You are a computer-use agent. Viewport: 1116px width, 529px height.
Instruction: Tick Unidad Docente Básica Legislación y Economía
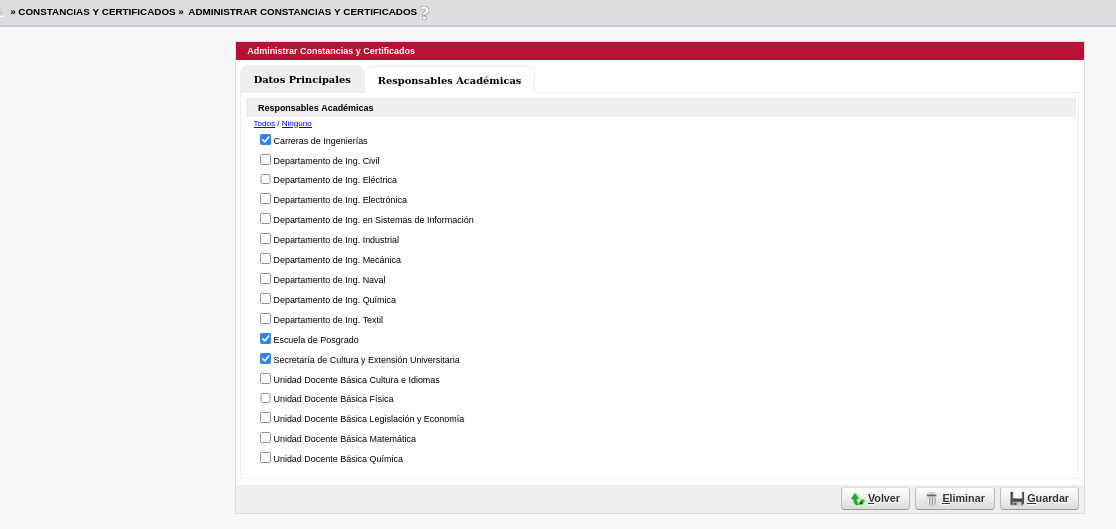click(265, 418)
